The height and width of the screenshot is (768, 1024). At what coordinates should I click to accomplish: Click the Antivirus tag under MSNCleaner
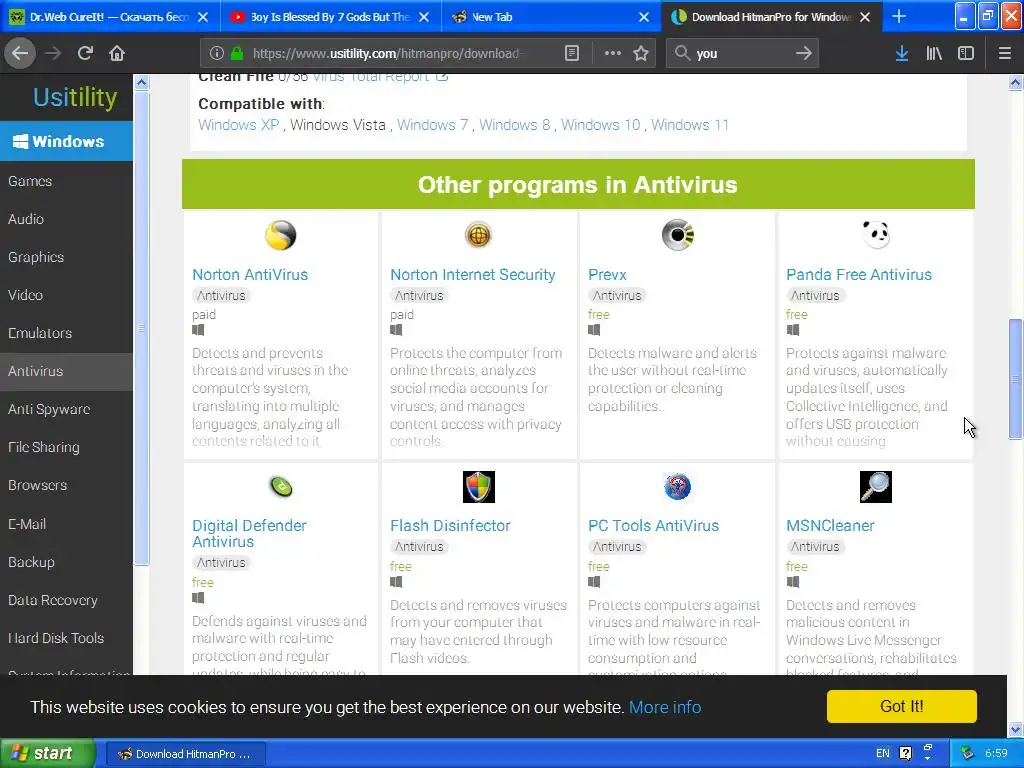[x=815, y=547]
